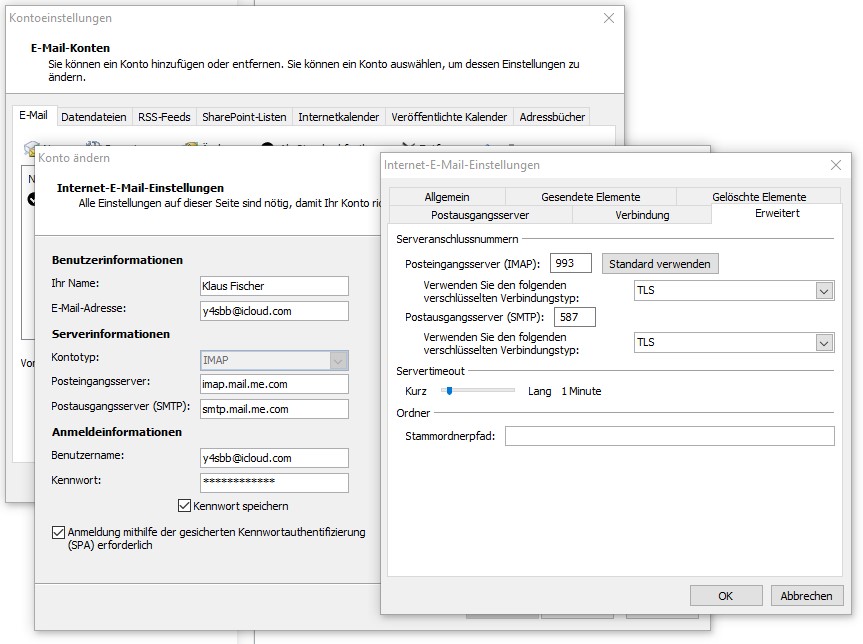Image resolution: width=863 pixels, height=644 pixels.
Task: Switch to the Datendateien tab
Action: pyautogui.click(x=94, y=117)
